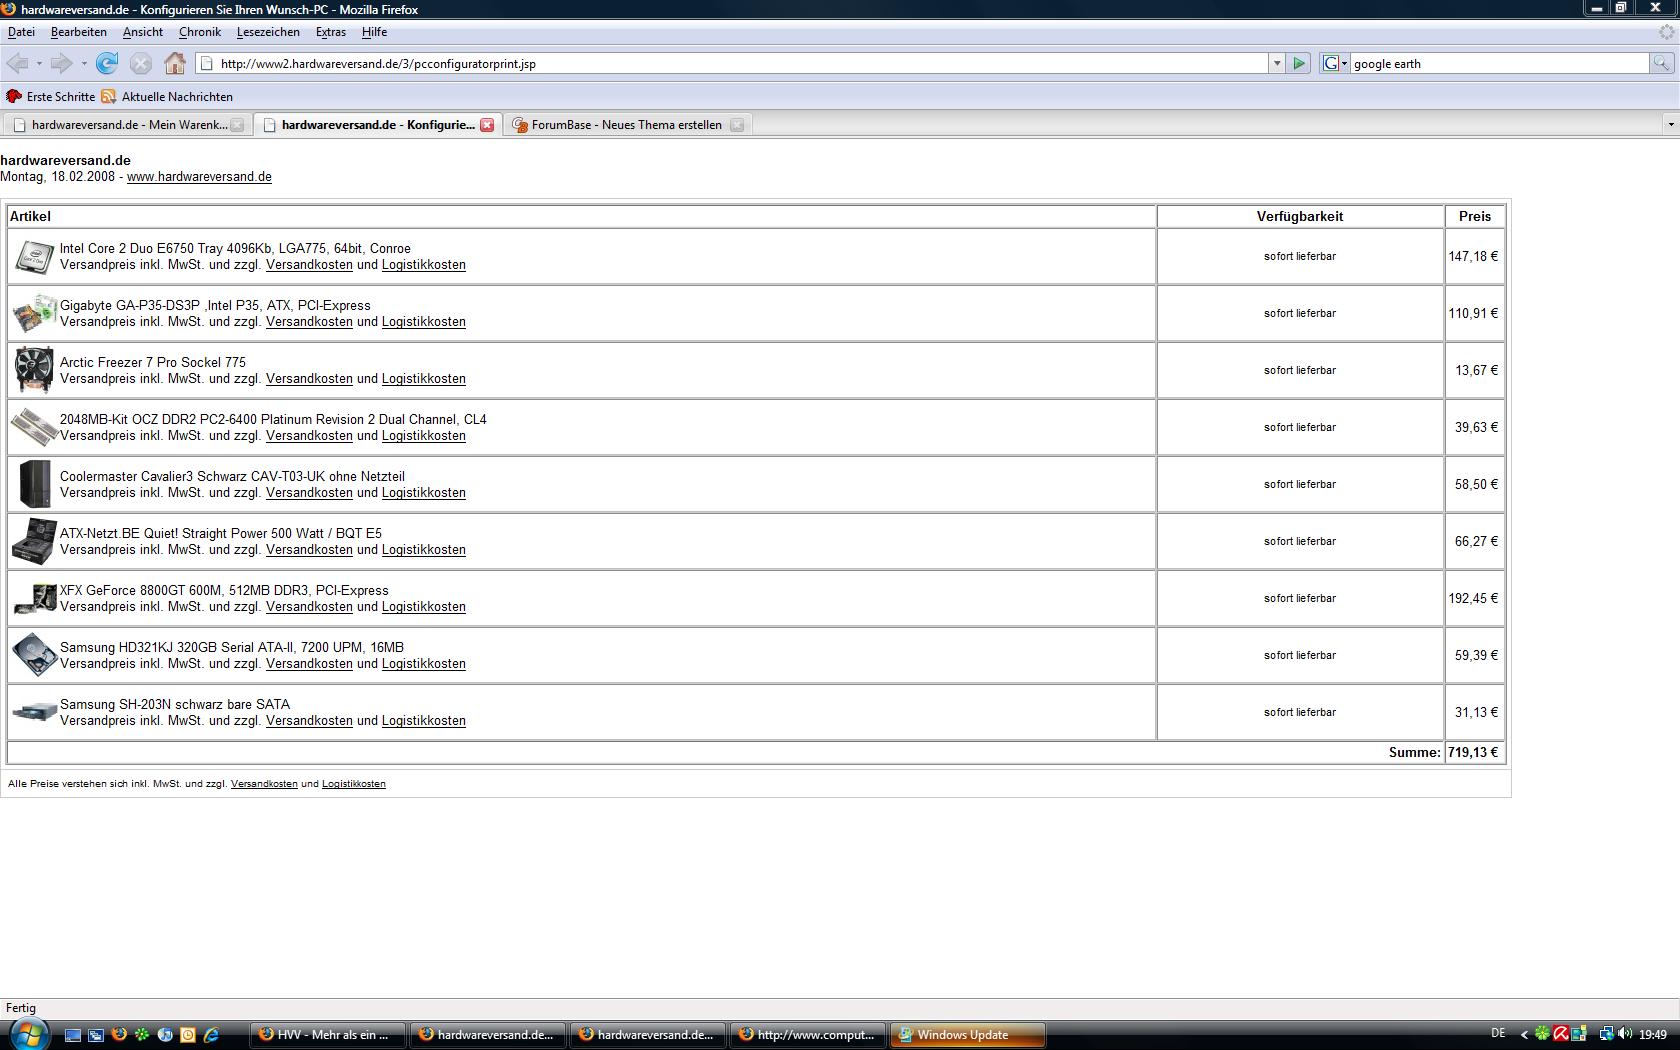Click the Gigabyte GA-P35-DS3P motherboard thumbnail
Viewport: 1680px width, 1050px height.
(34, 314)
